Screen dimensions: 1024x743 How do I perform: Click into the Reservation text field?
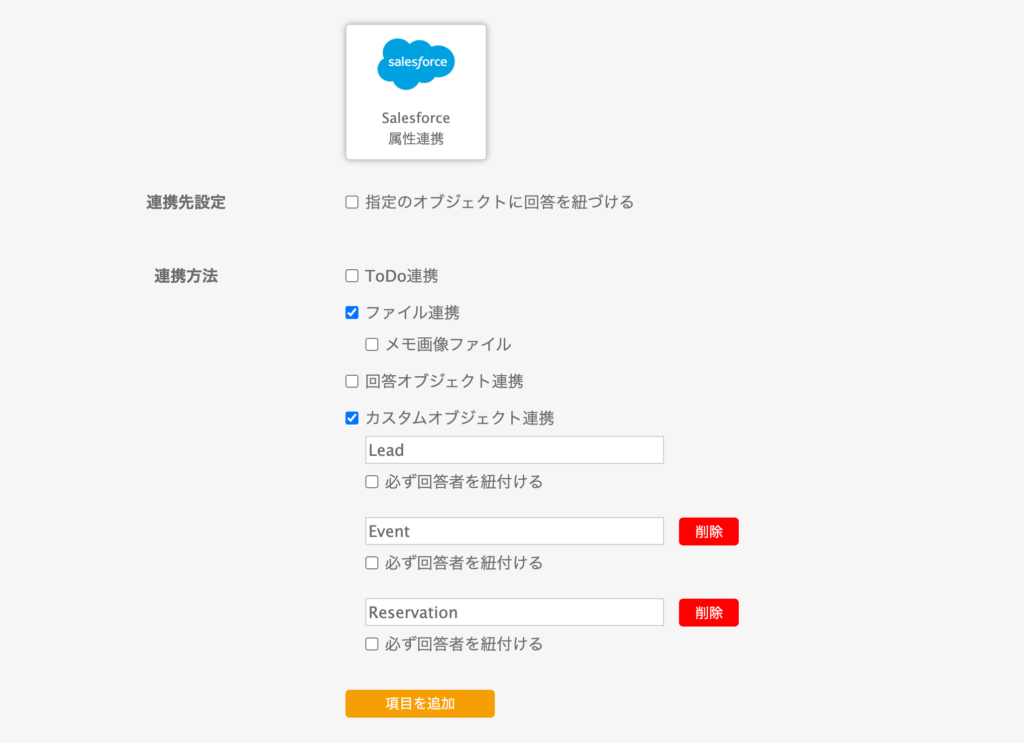tap(514, 612)
